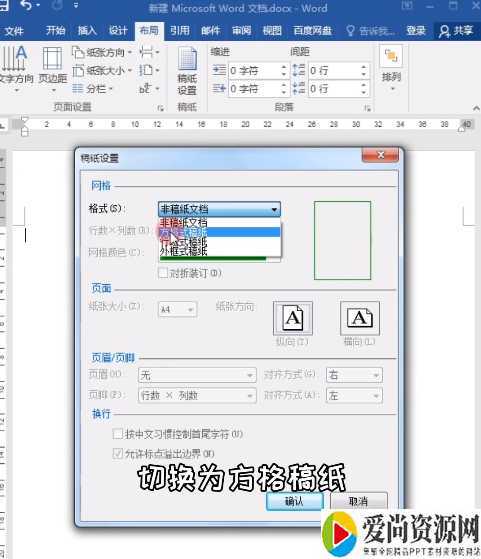Select 行线式稿纸 in the format list
481x559 pixels.
click(220, 242)
